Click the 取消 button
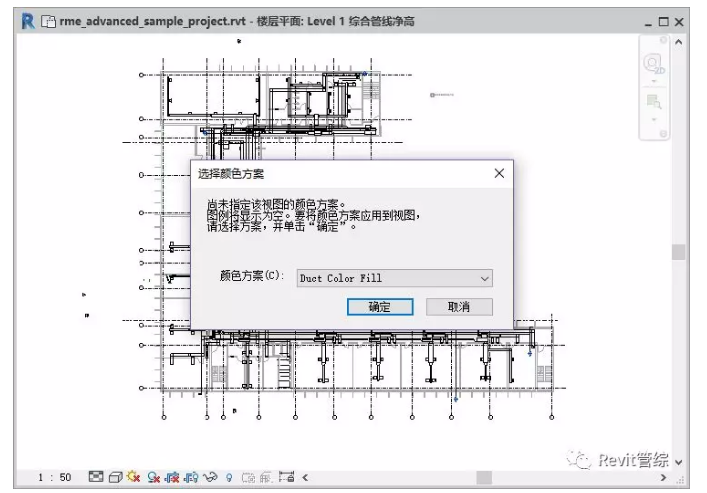 [x=459, y=307]
